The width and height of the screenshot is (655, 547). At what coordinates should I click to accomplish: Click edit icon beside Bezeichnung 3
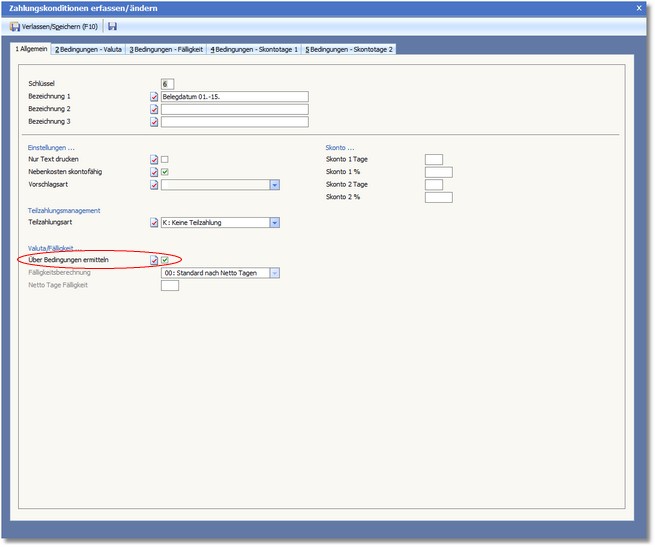pyautogui.click(x=154, y=123)
